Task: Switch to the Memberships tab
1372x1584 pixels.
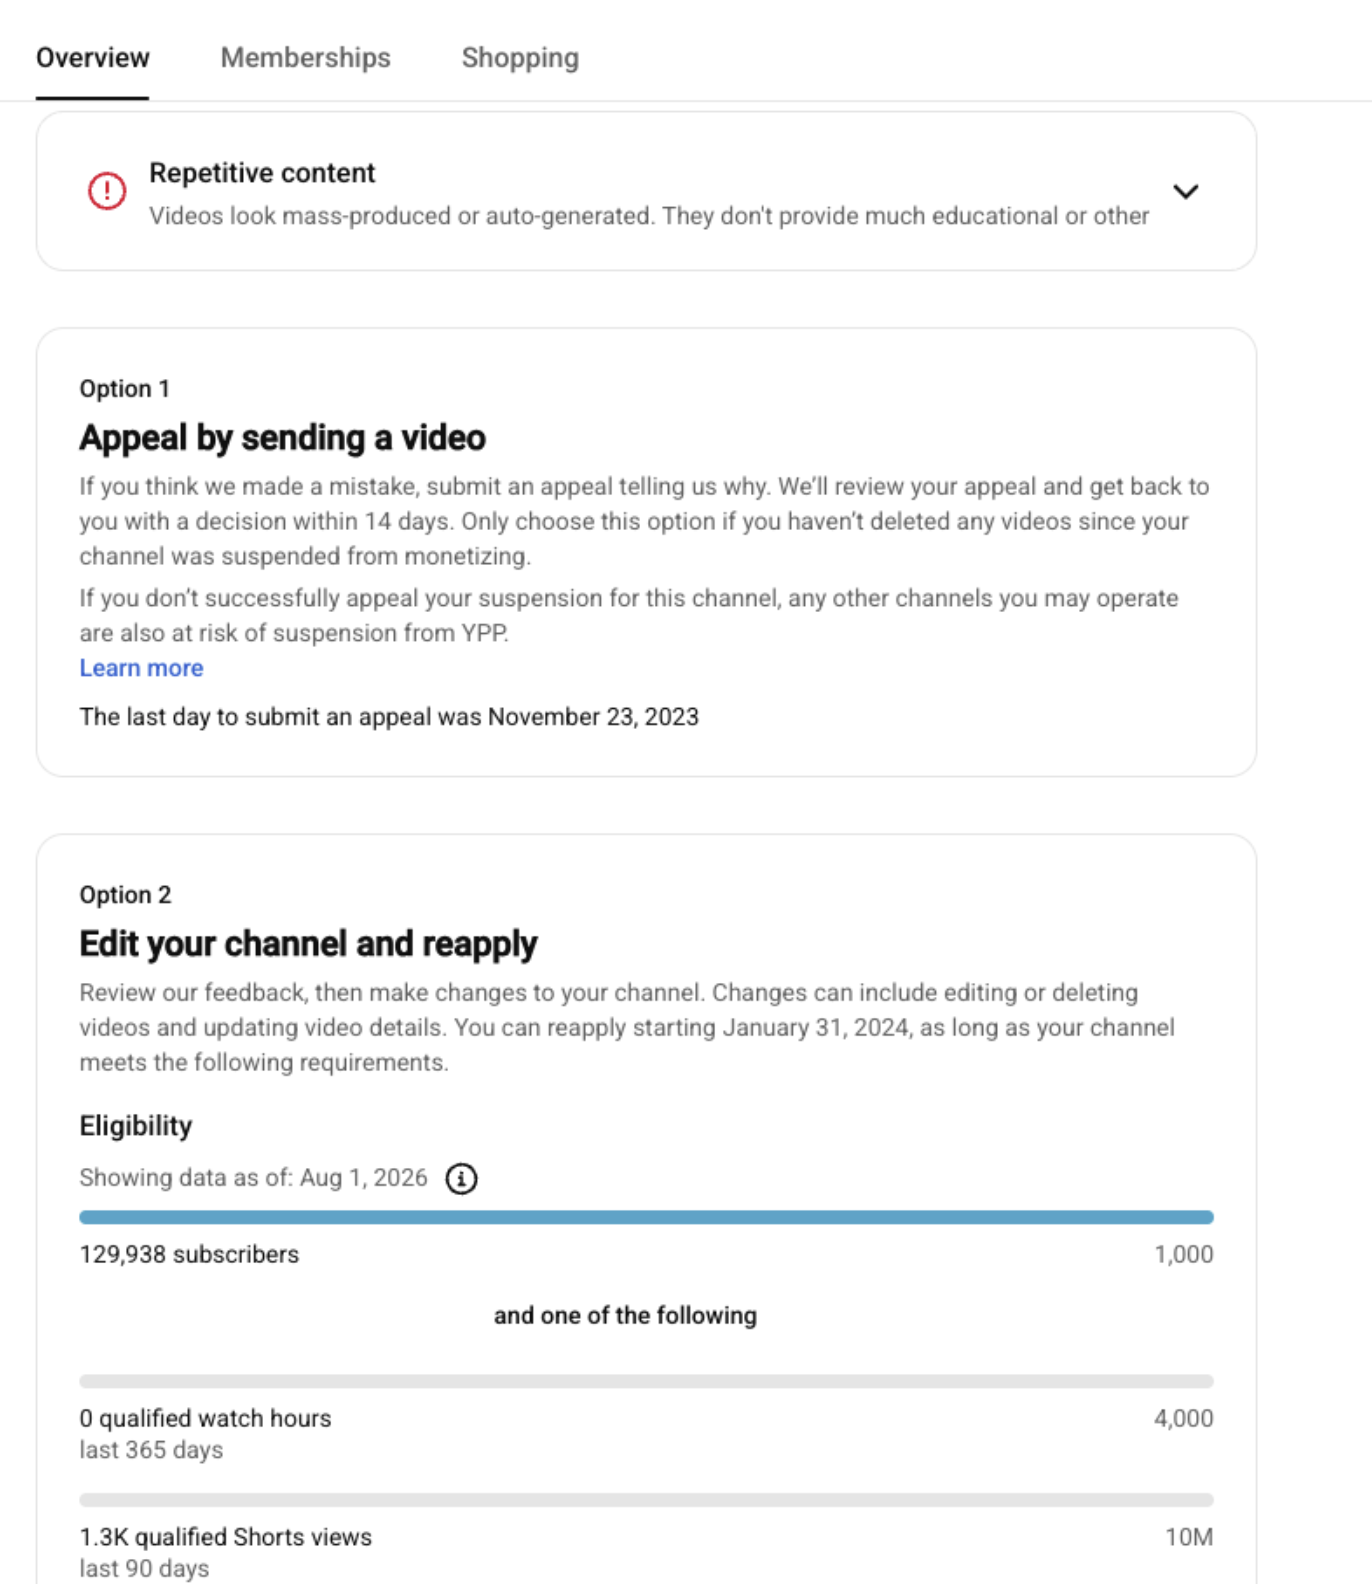Action: (305, 58)
